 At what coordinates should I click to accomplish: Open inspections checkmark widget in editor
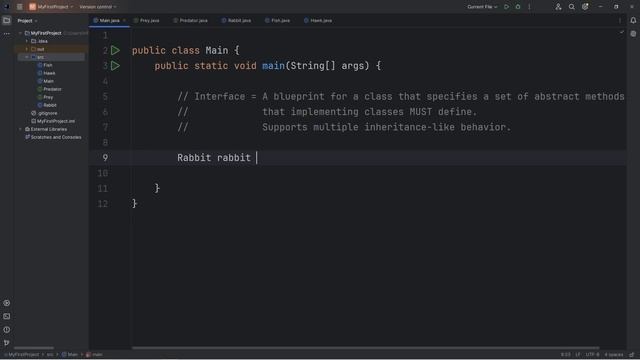(622, 32)
